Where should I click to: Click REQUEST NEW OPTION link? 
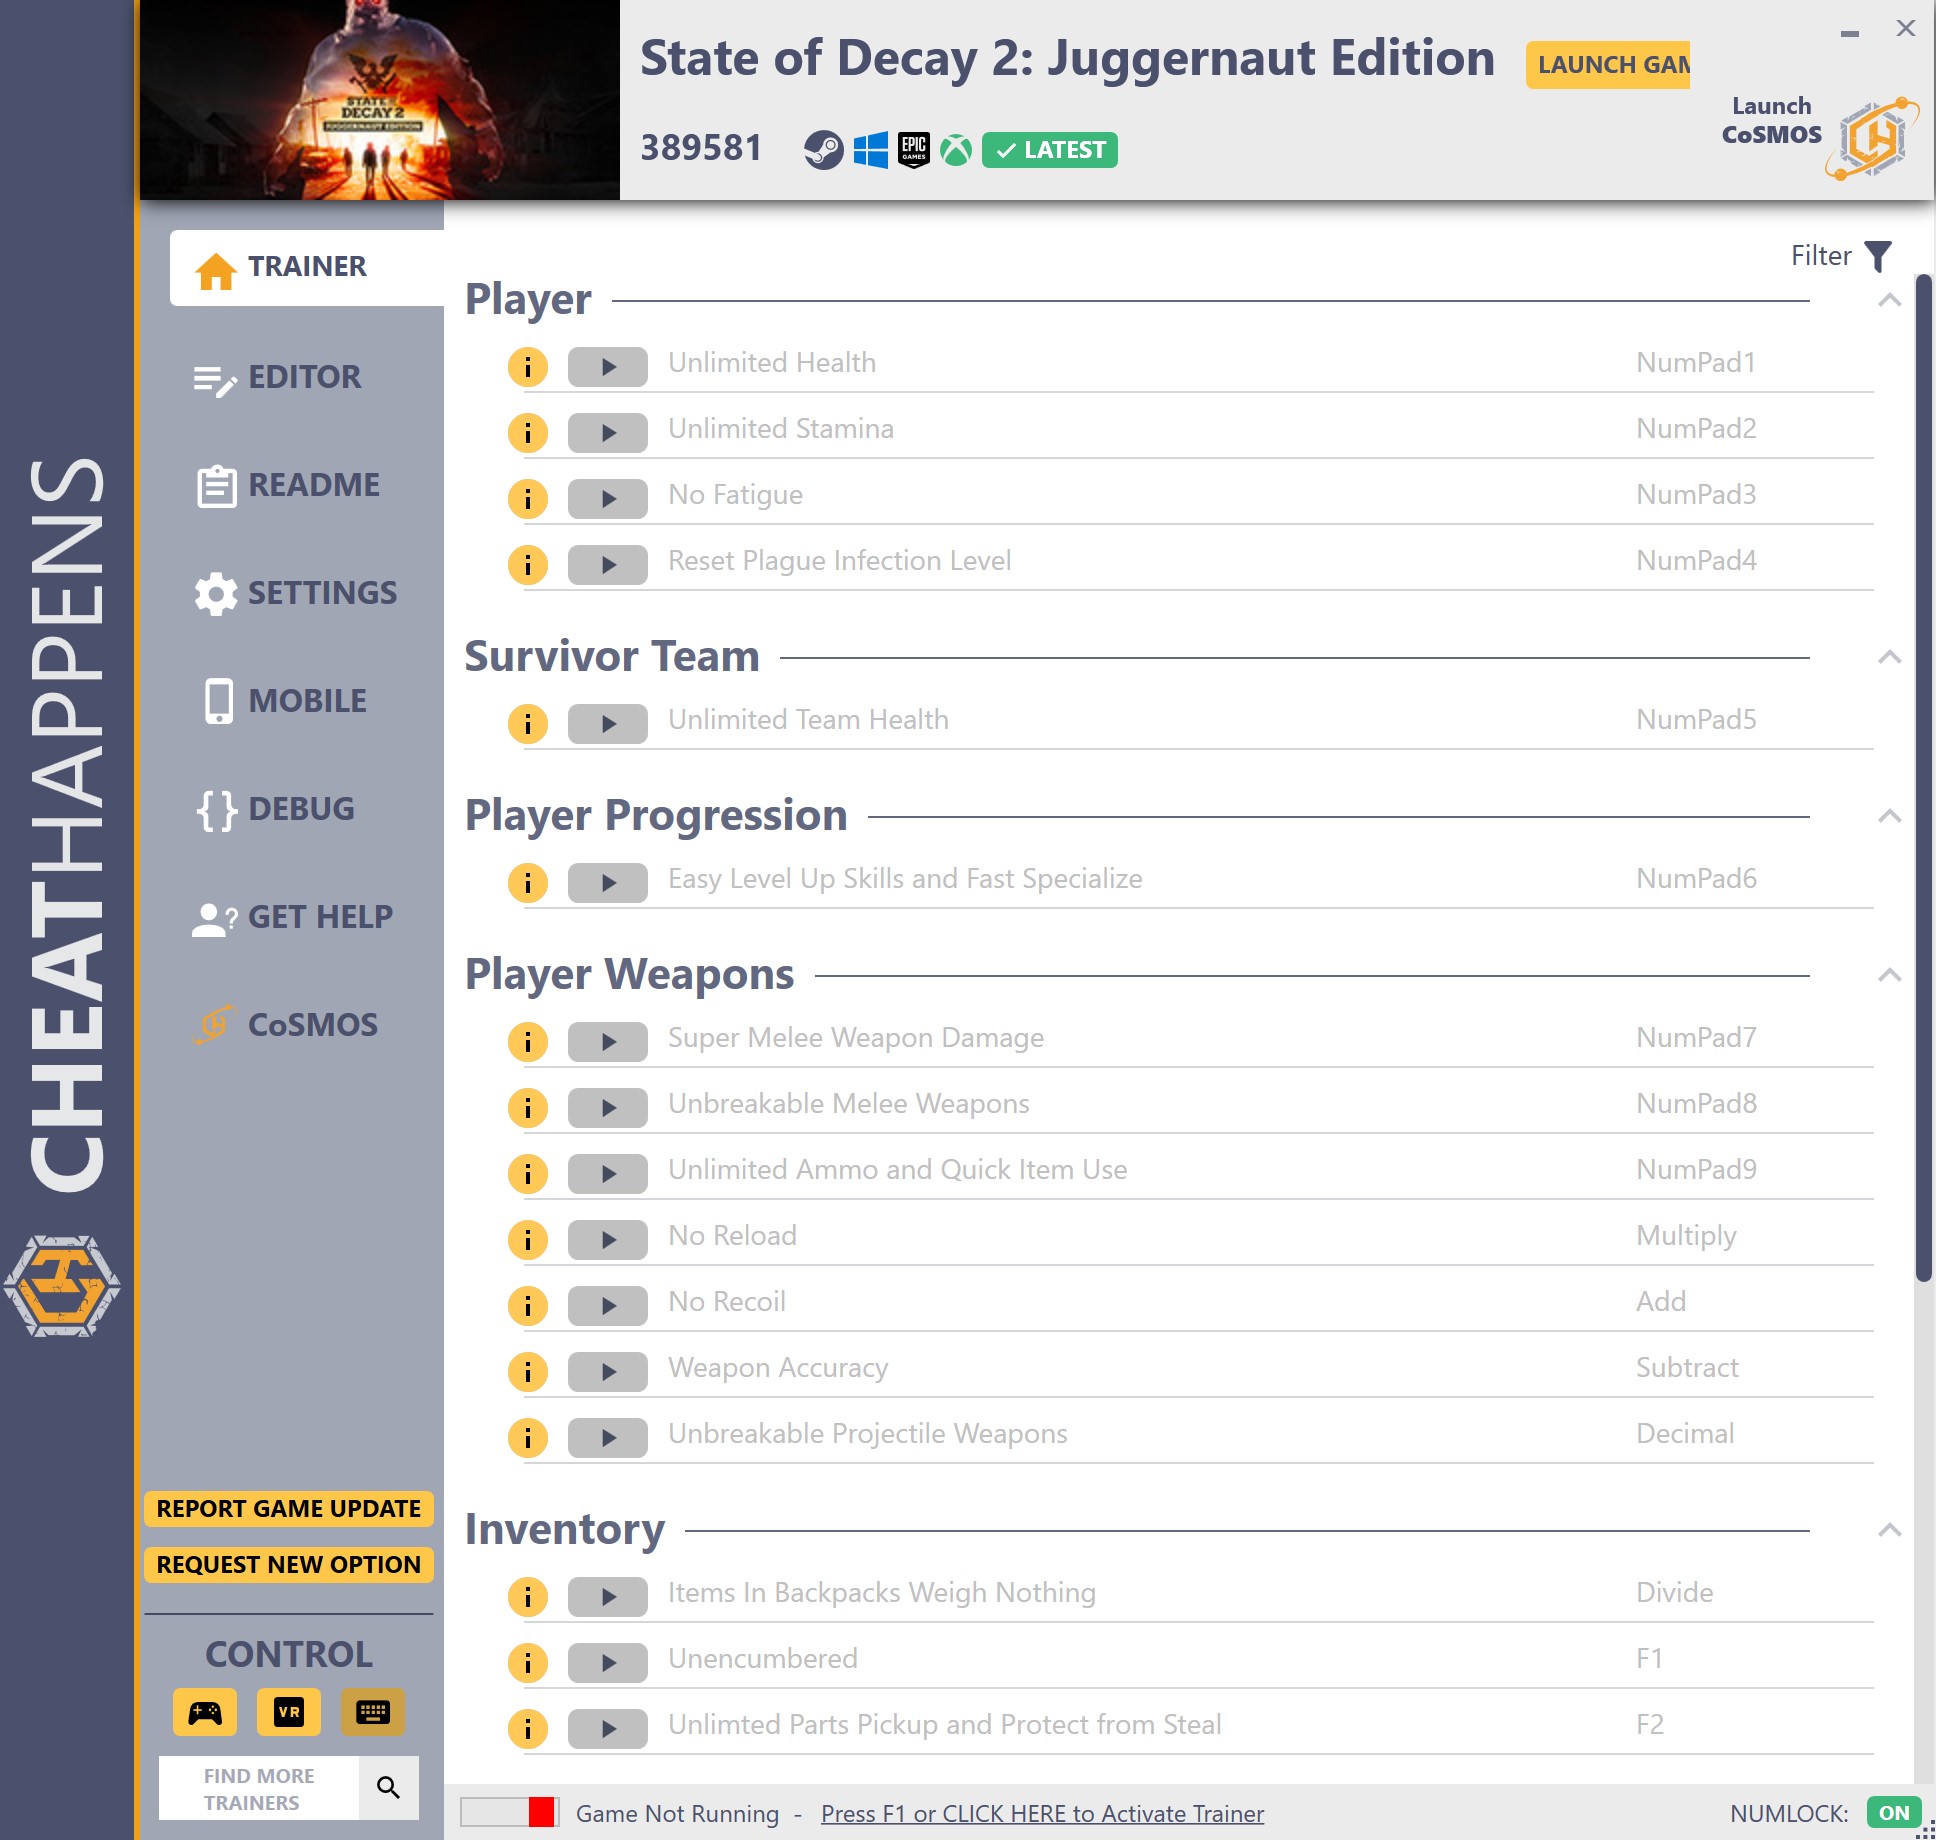(289, 1565)
